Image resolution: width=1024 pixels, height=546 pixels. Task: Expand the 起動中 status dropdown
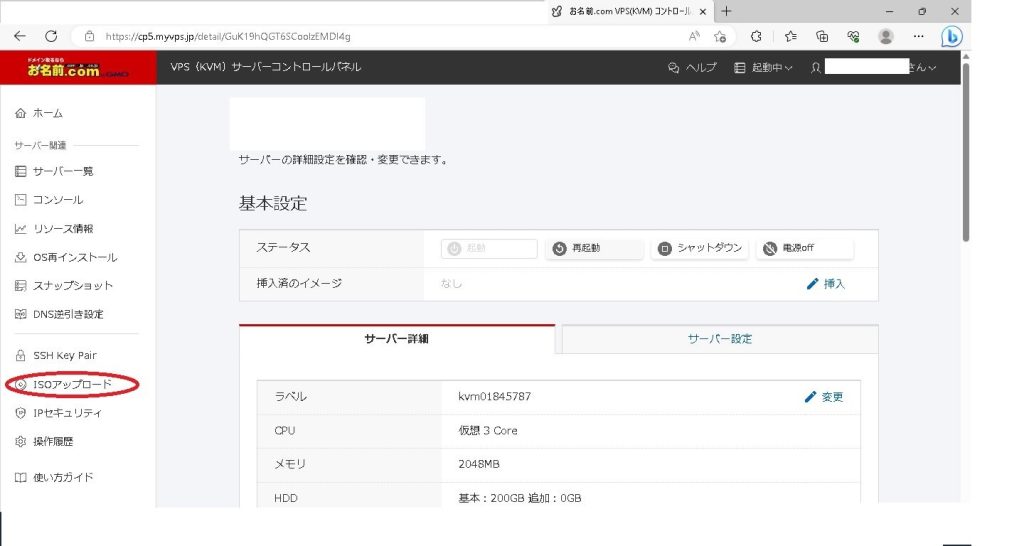click(763, 68)
